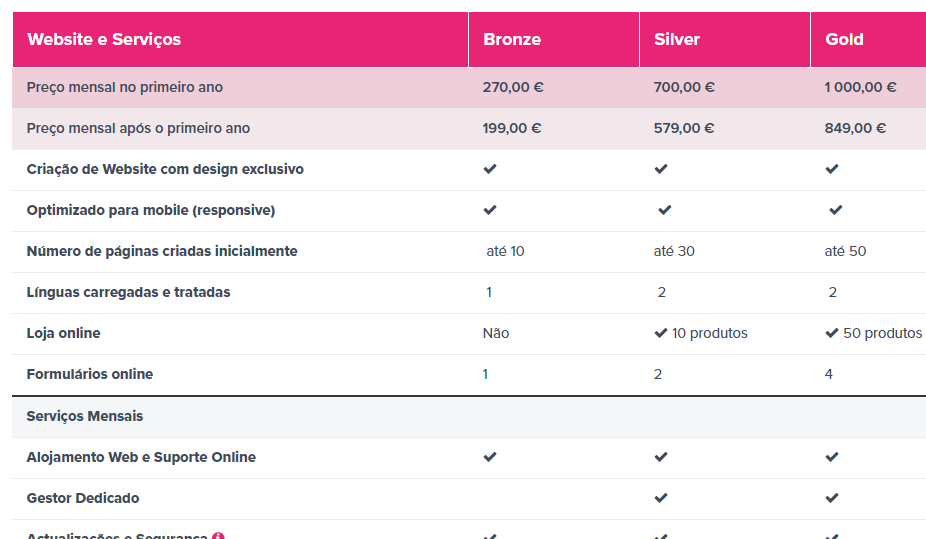Click checkmark next to 50 produtos
Viewport: 926px width, 539px height.
click(832, 333)
